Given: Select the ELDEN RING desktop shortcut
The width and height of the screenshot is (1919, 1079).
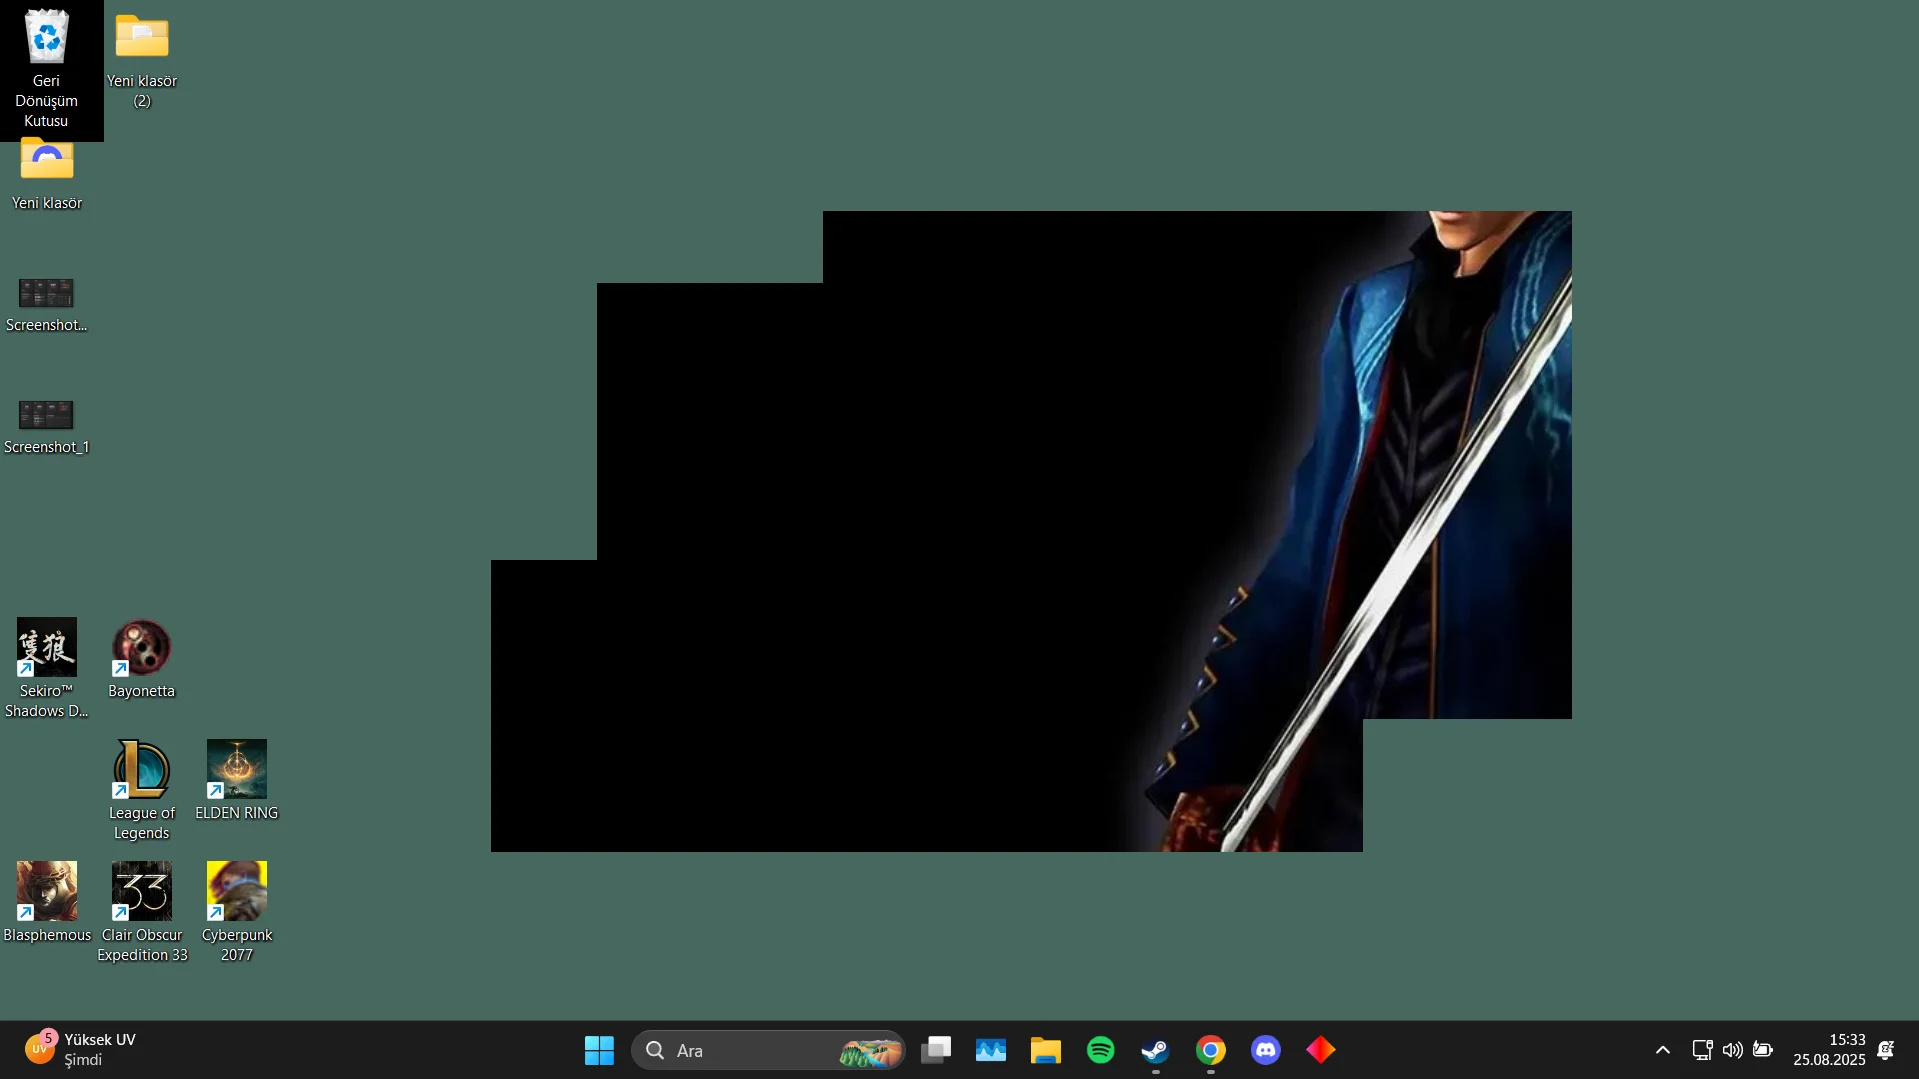Looking at the screenshot, I should (x=237, y=780).
